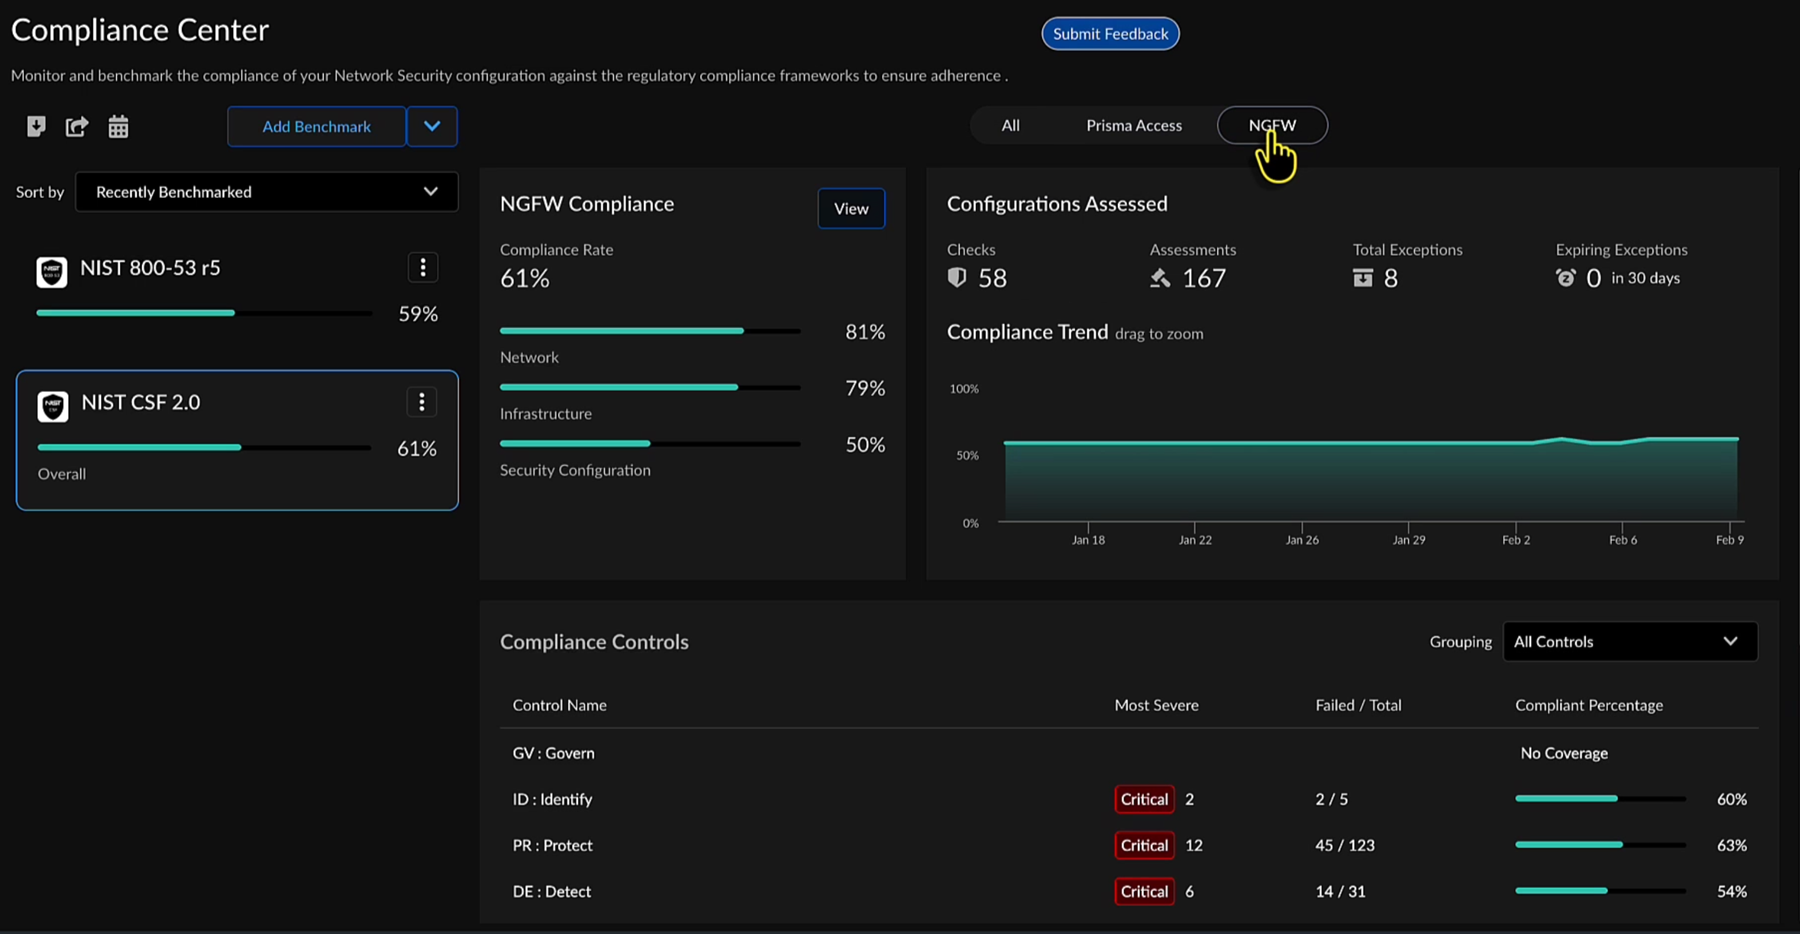1800x934 pixels.
Task: Open the calendar schedule icon
Action: [x=118, y=126]
